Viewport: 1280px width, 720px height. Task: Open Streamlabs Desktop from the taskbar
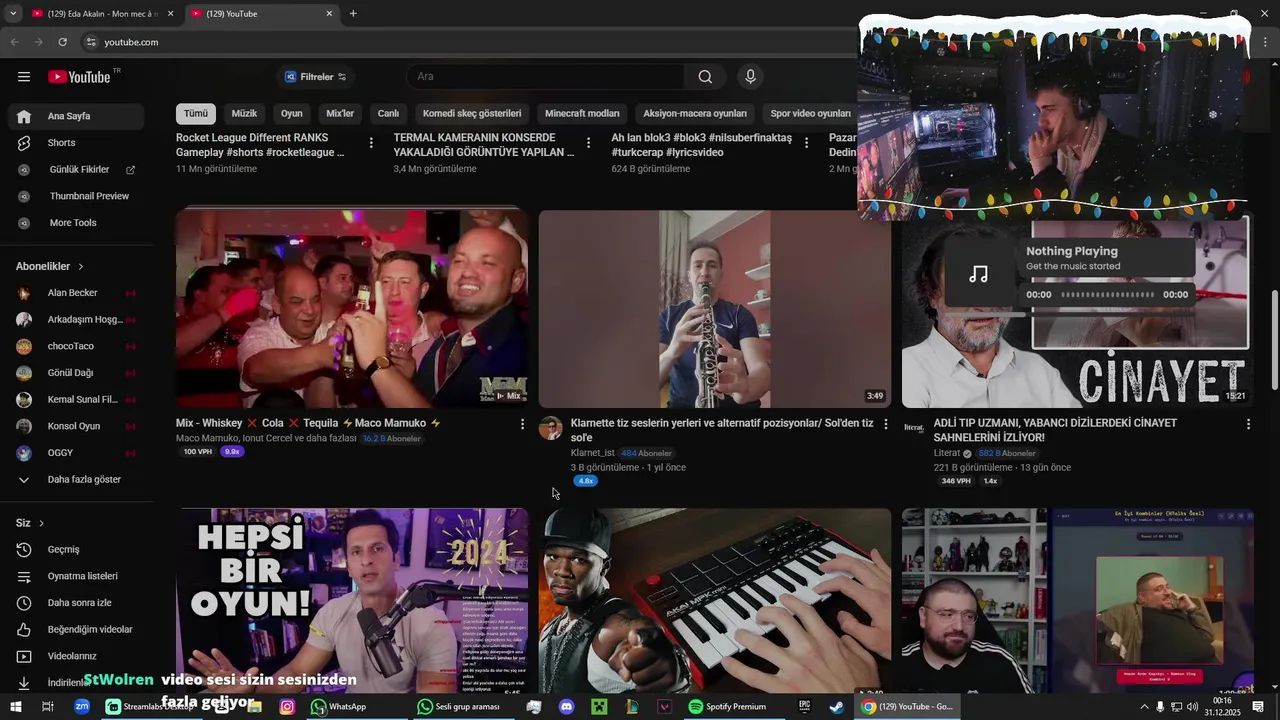pyautogui.click(x=150, y=707)
